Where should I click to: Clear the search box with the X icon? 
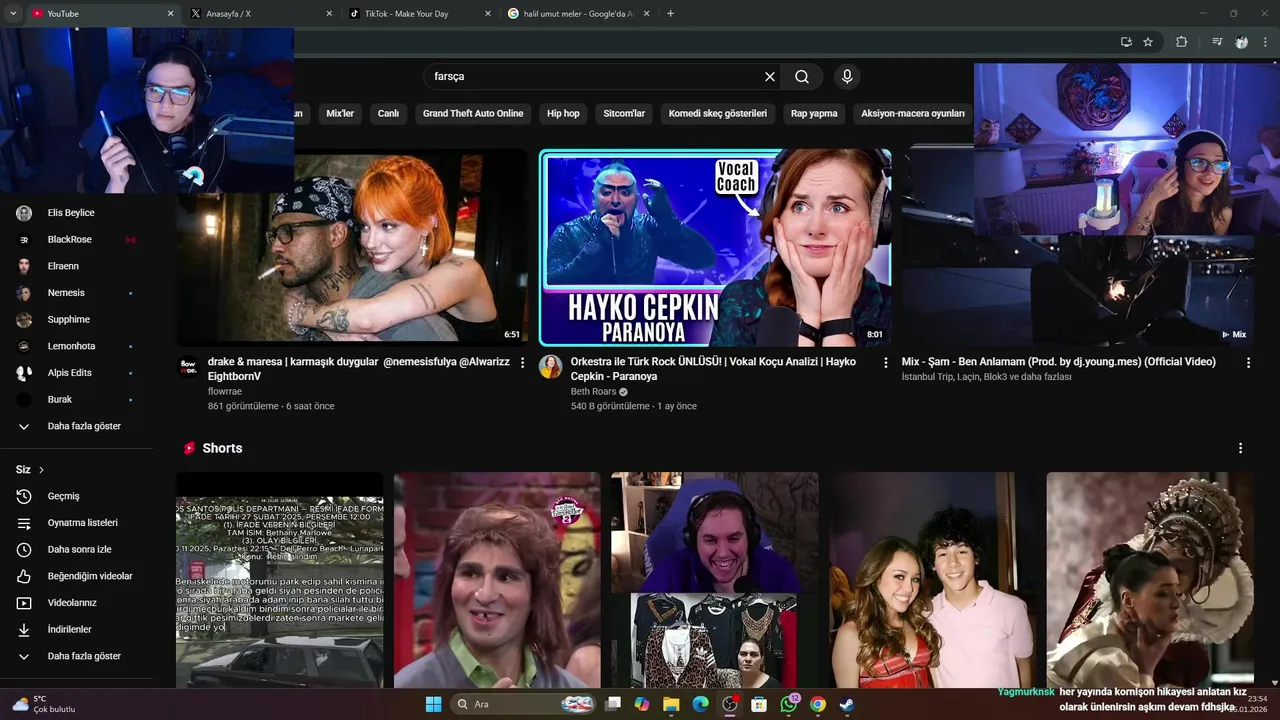click(770, 77)
